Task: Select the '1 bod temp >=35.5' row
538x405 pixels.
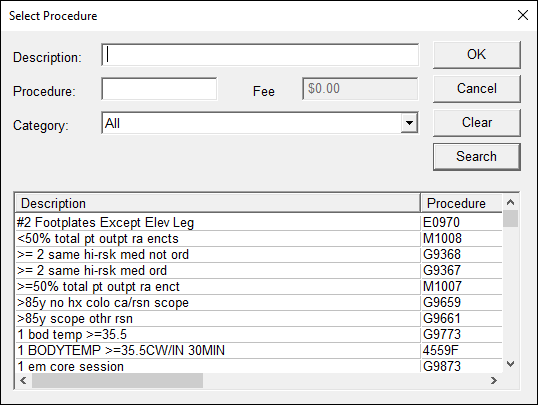Action: [259, 334]
